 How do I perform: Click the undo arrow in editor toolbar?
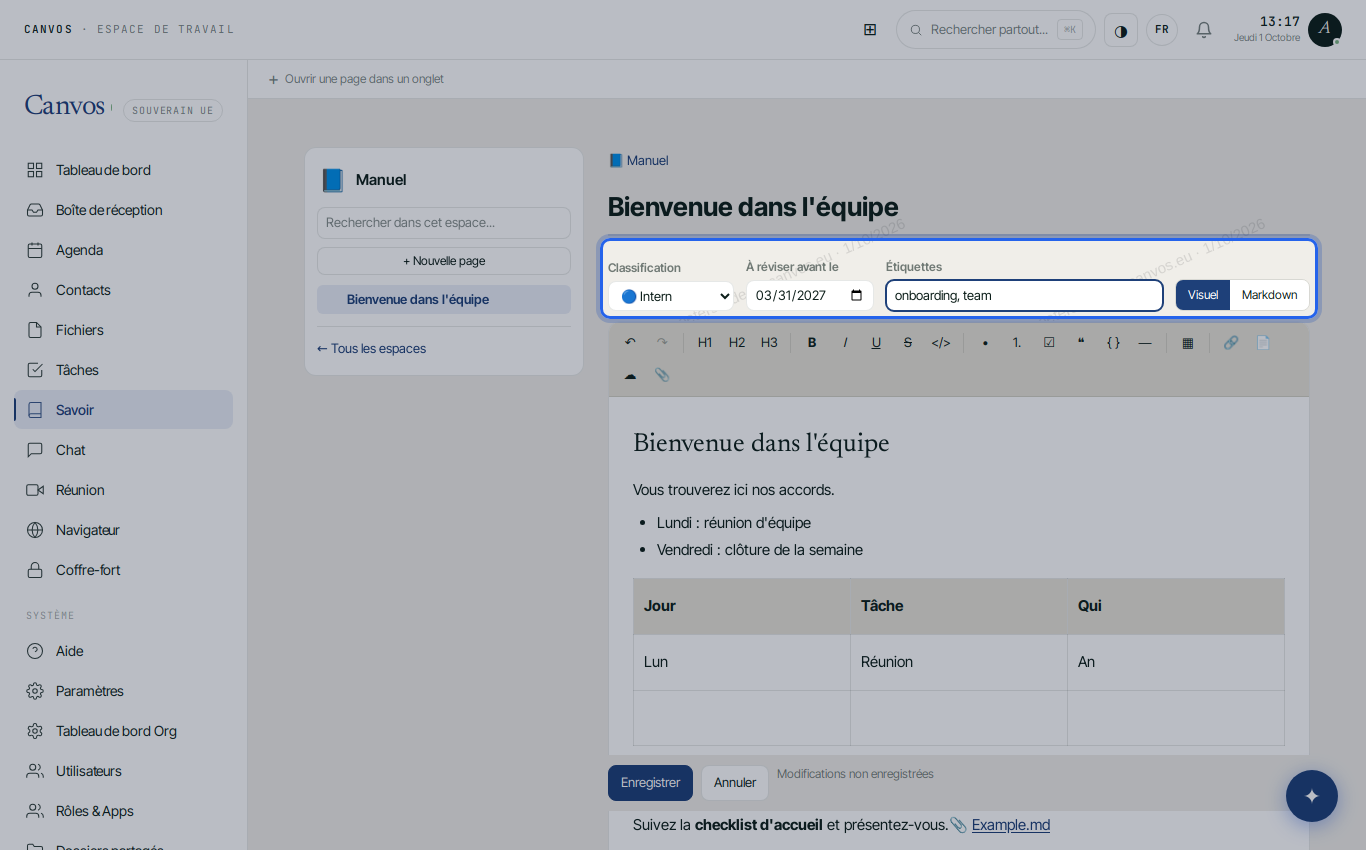click(630, 342)
